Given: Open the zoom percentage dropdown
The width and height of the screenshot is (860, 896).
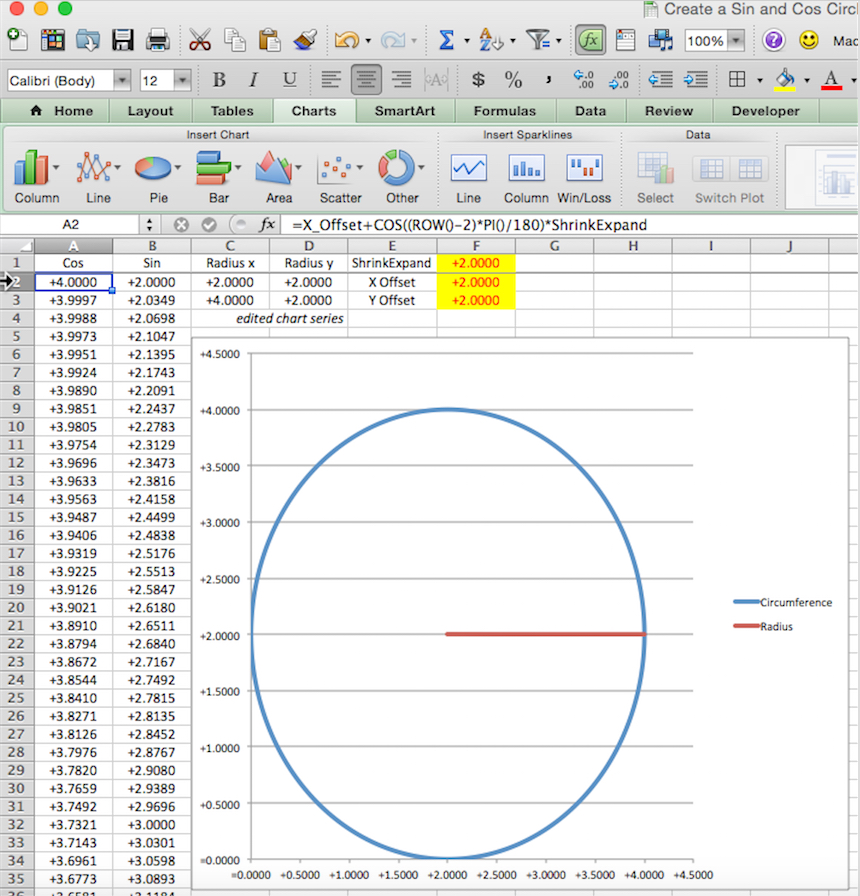Looking at the screenshot, I should point(737,41).
